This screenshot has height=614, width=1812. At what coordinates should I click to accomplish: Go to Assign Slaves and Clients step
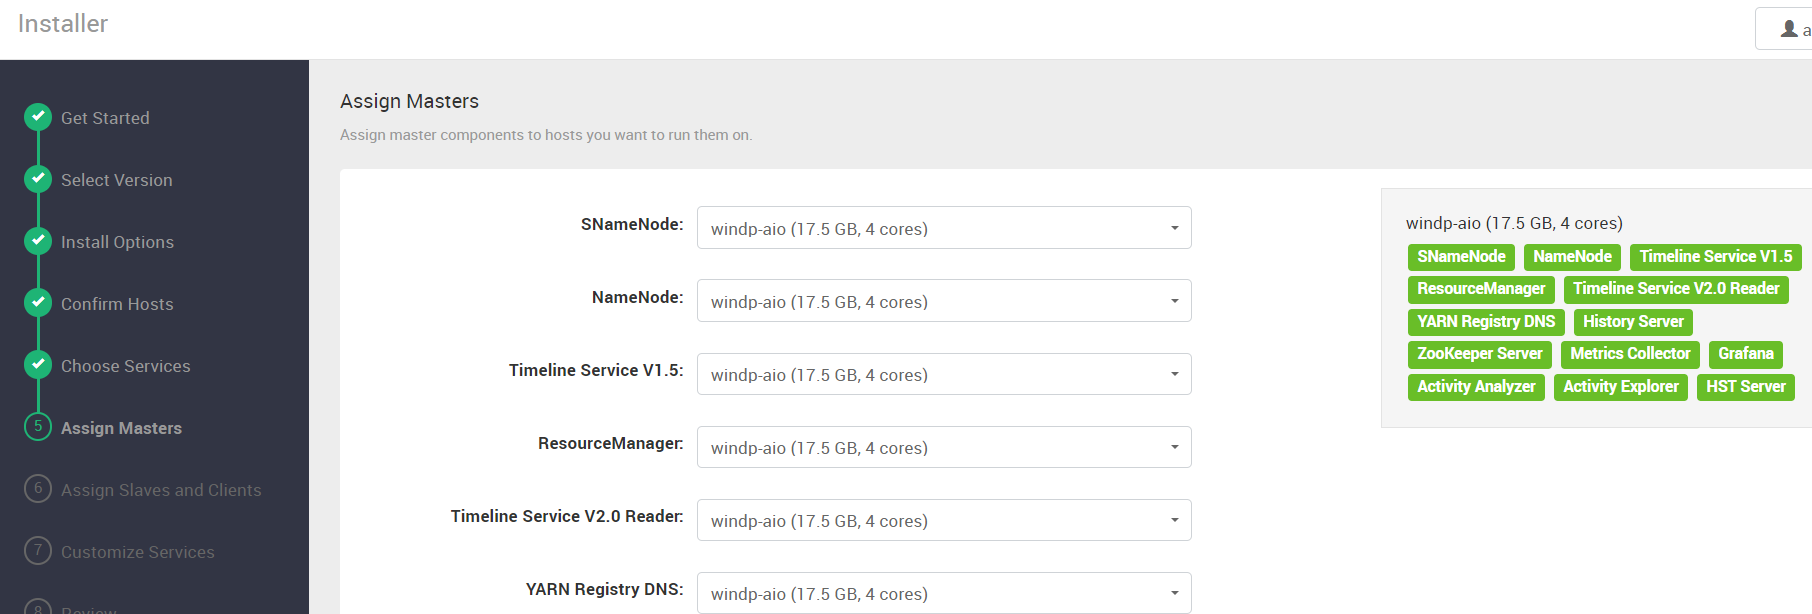point(161,490)
